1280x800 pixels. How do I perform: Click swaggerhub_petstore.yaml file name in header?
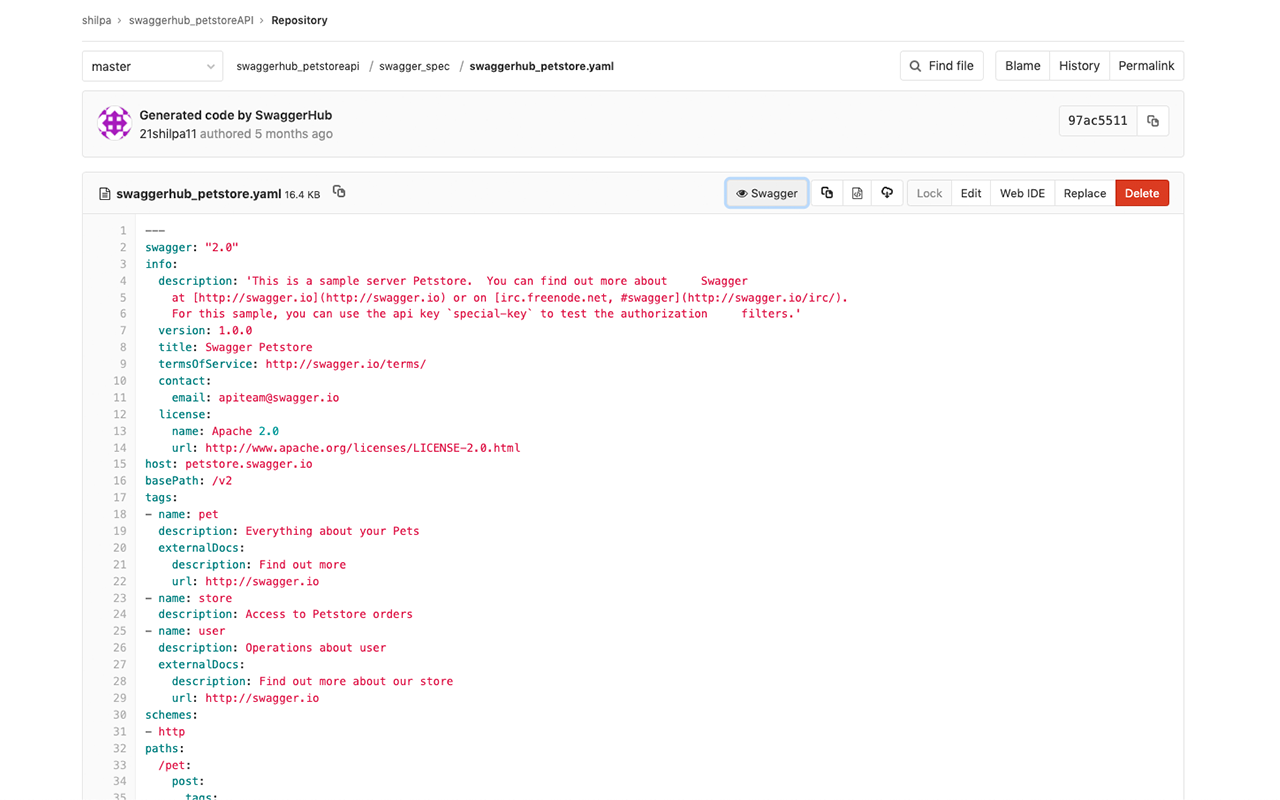[198, 194]
